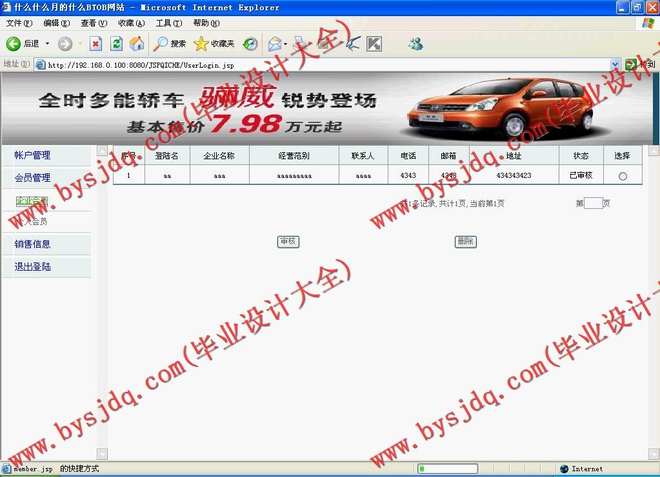Viewport: 660px width, 477px height.
Task: Select the radio button in the 选择 column
Action: 623,176
